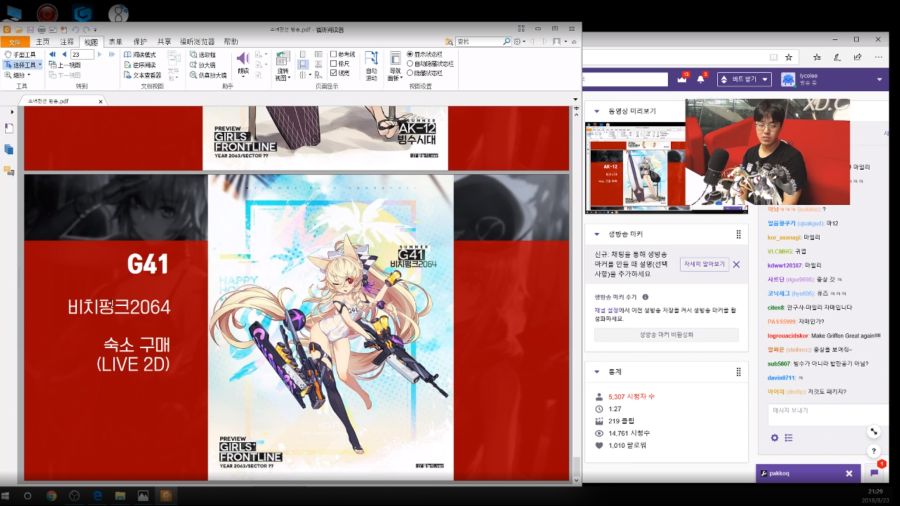Image resolution: width=900 pixels, height=506 pixels.
Task: Open Chrome from the taskbar
Action: (51, 496)
